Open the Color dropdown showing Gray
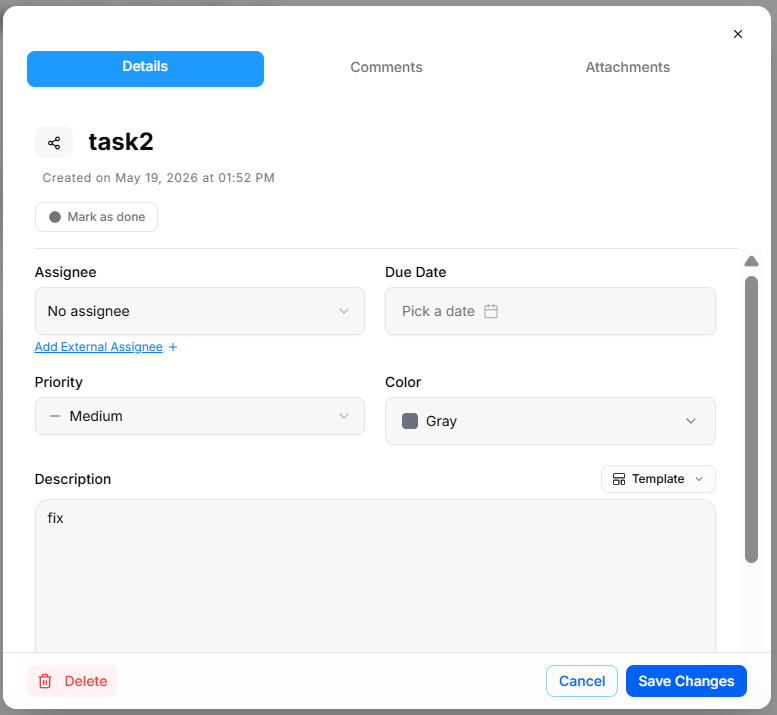This screenshot has width=777, height=715. pos(550,421)
